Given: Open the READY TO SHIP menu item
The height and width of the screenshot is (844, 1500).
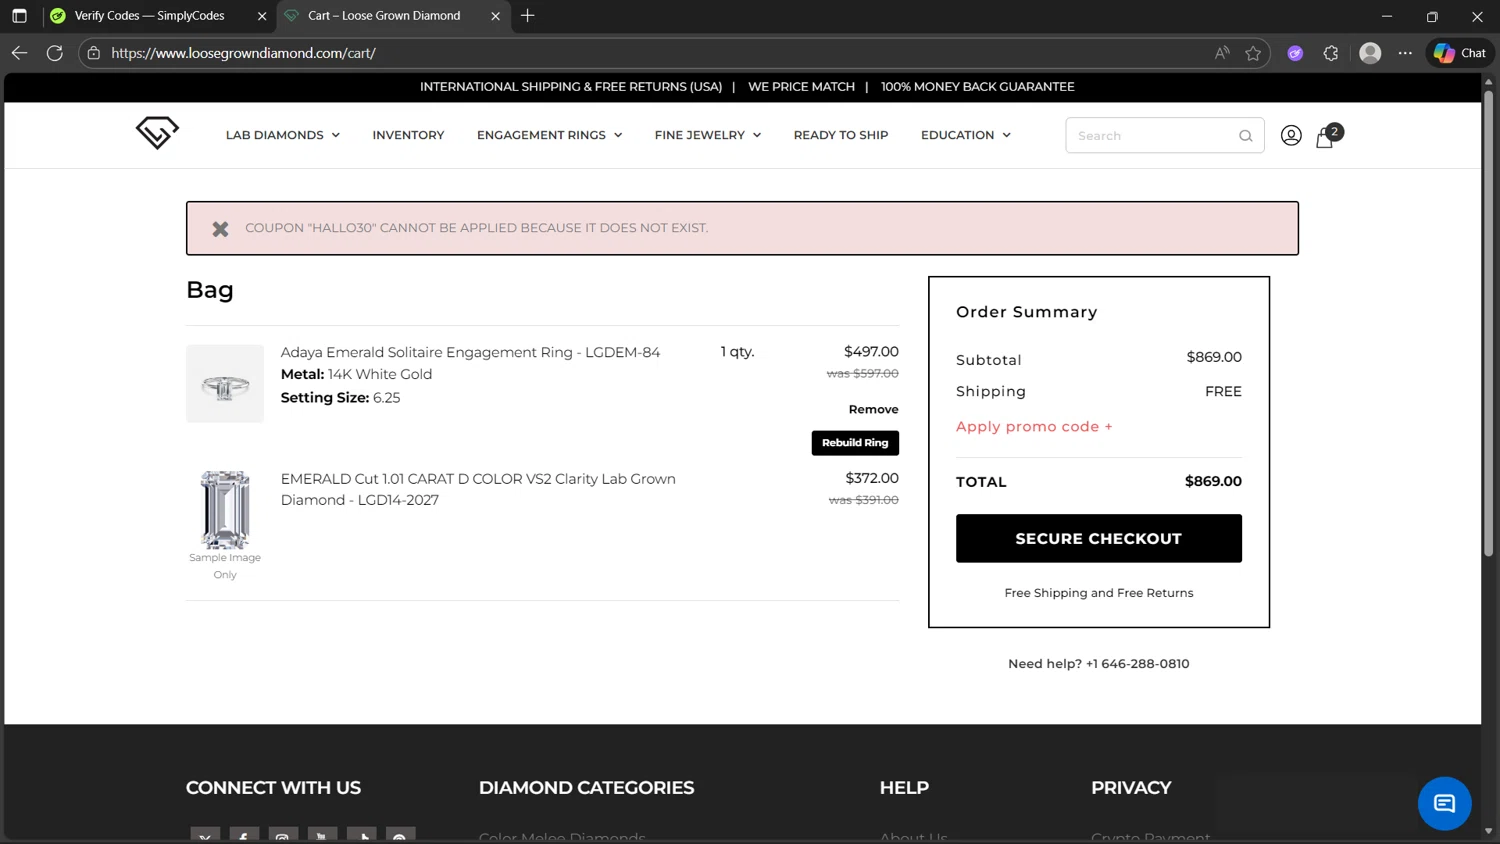Looking at the screenshot, I should tap(840, 135).
